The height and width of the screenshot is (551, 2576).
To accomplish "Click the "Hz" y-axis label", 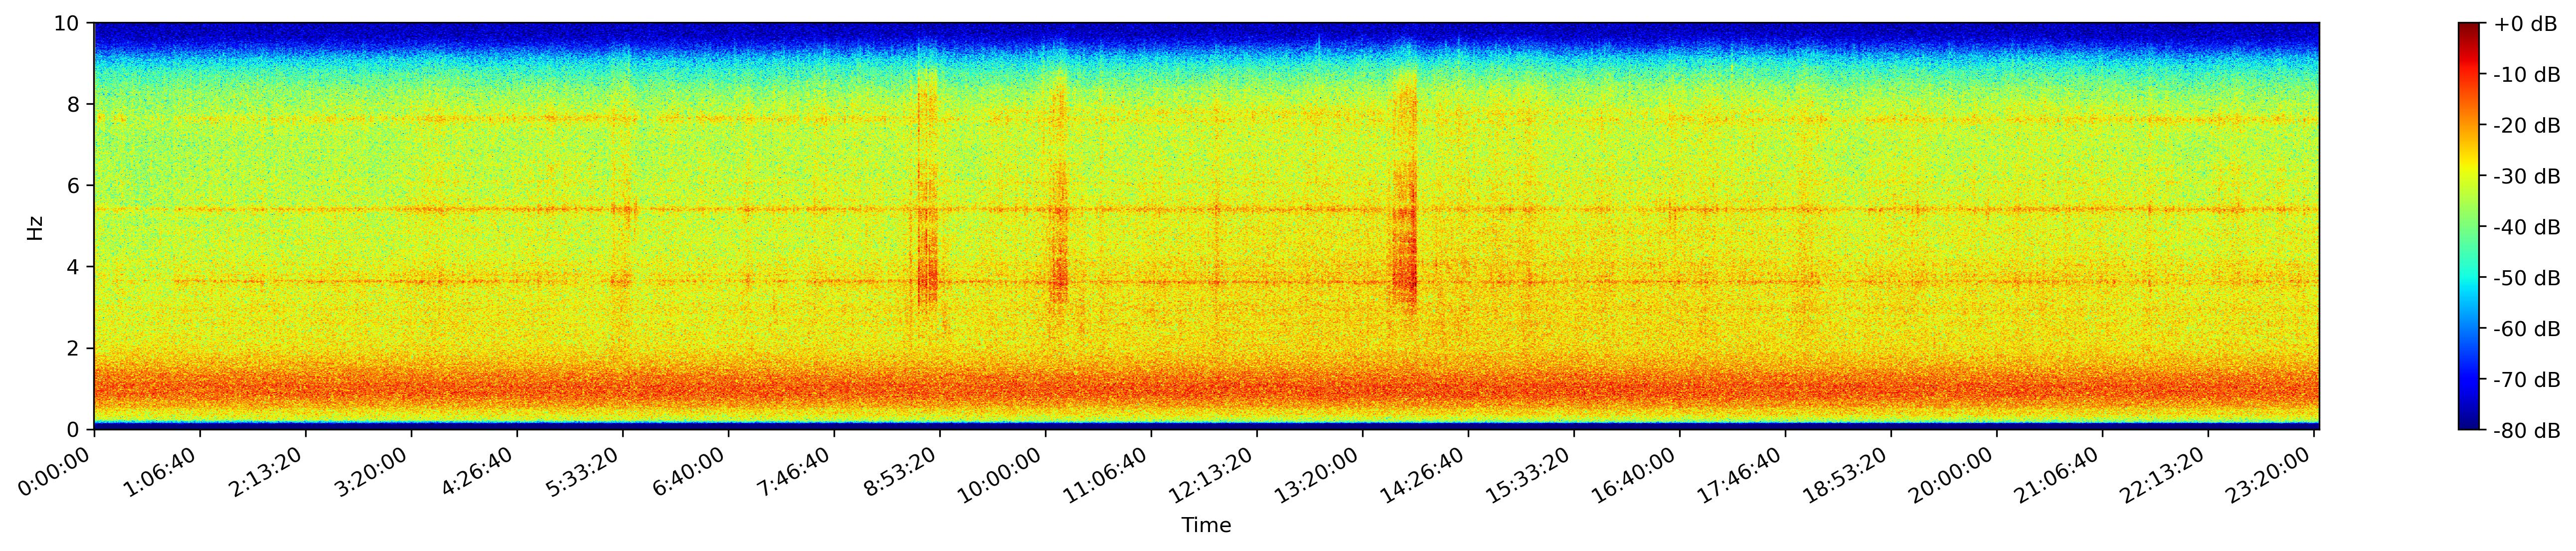I will pyautogui.click(x=35, y=227).
